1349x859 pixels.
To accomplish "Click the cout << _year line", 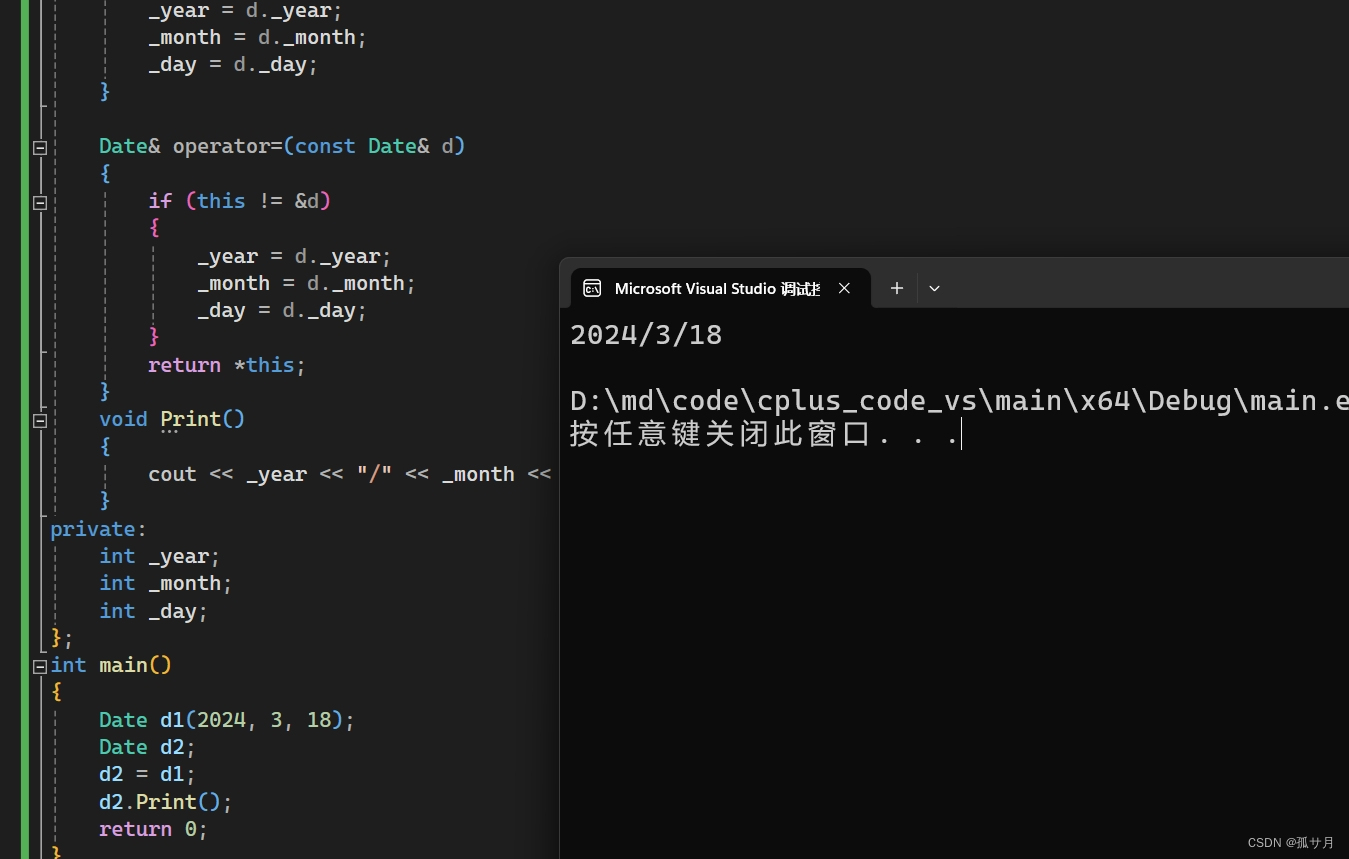I will 350,474.
